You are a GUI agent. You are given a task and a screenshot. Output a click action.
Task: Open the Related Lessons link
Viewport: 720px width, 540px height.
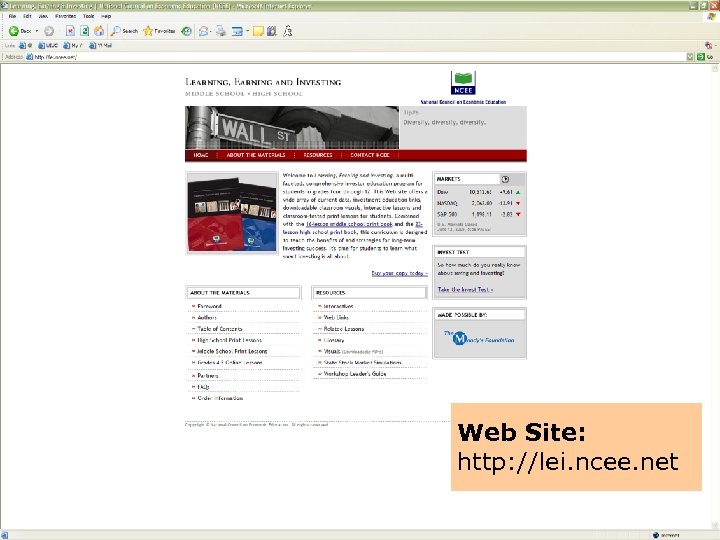click(x=343, y=329)
